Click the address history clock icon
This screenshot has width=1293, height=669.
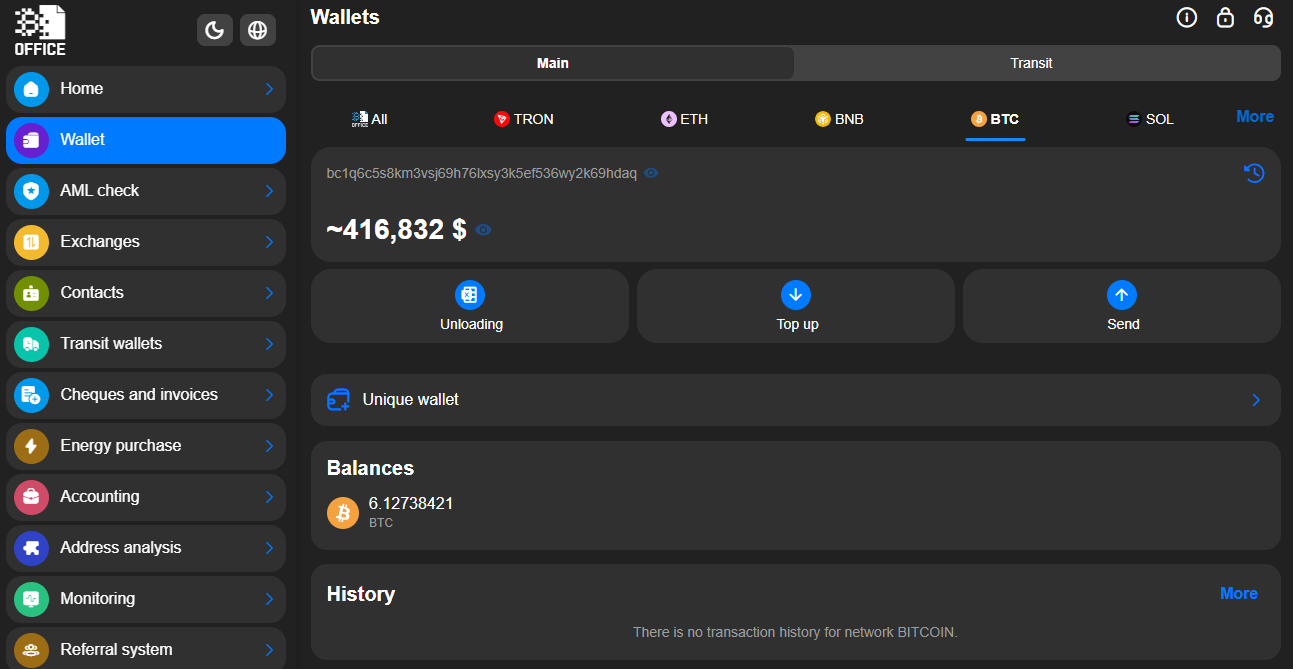coord(1253,173)
